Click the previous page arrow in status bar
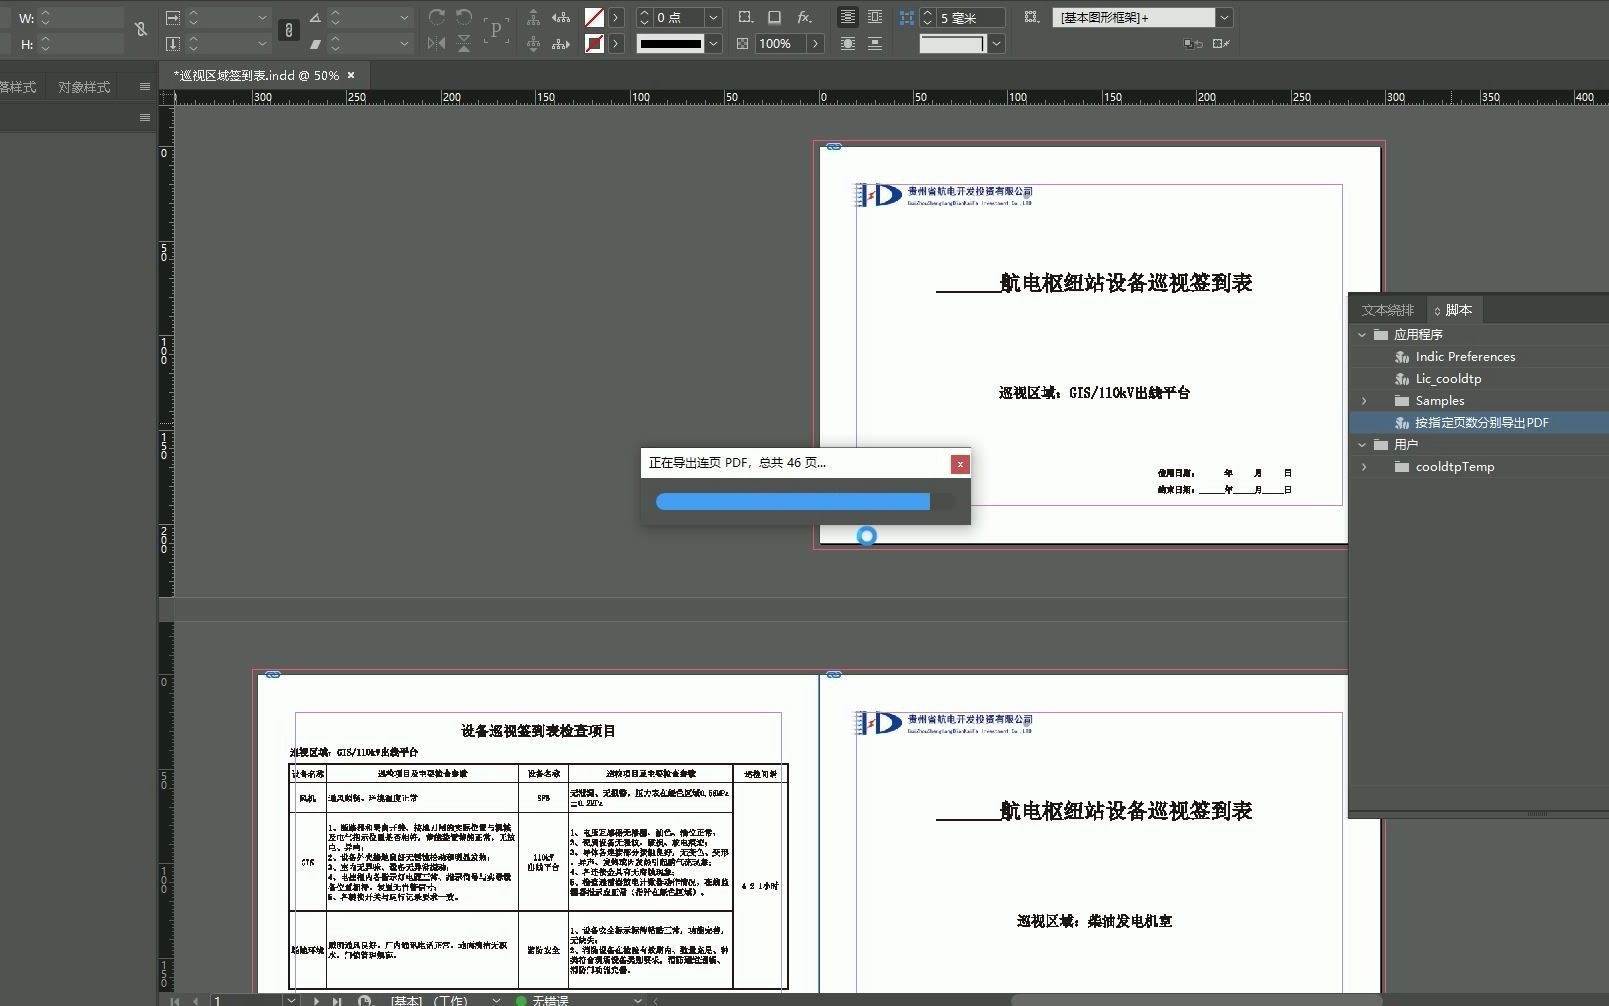Image resolution: width=1609 pixels, height=1006 pixels. click(195, 999)
